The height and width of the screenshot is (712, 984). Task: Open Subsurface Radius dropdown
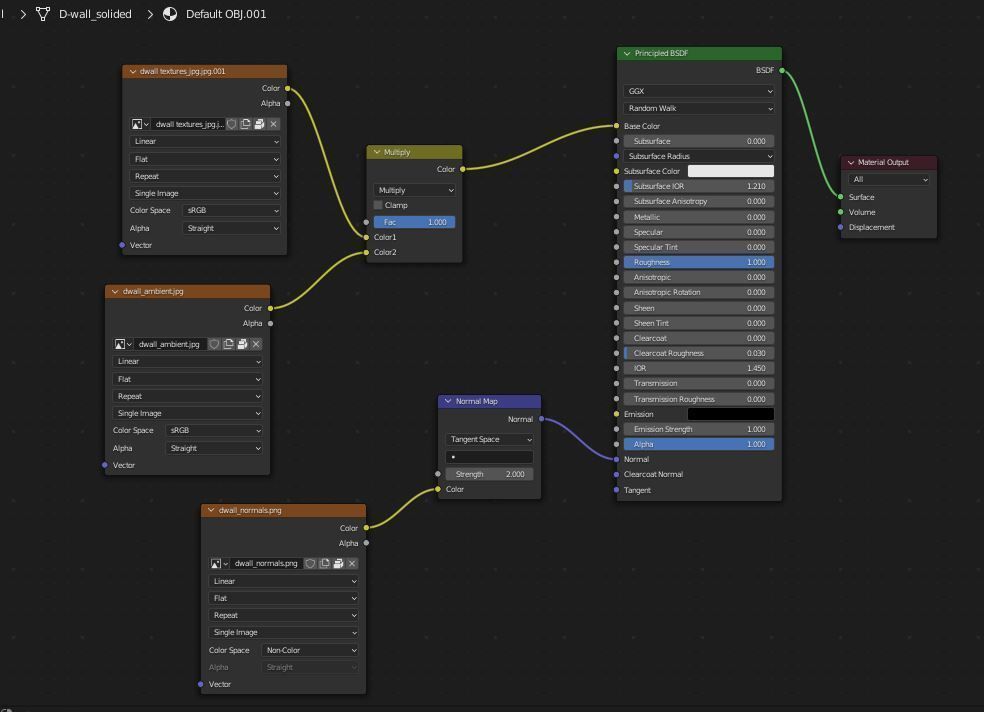tap(699, 156)
